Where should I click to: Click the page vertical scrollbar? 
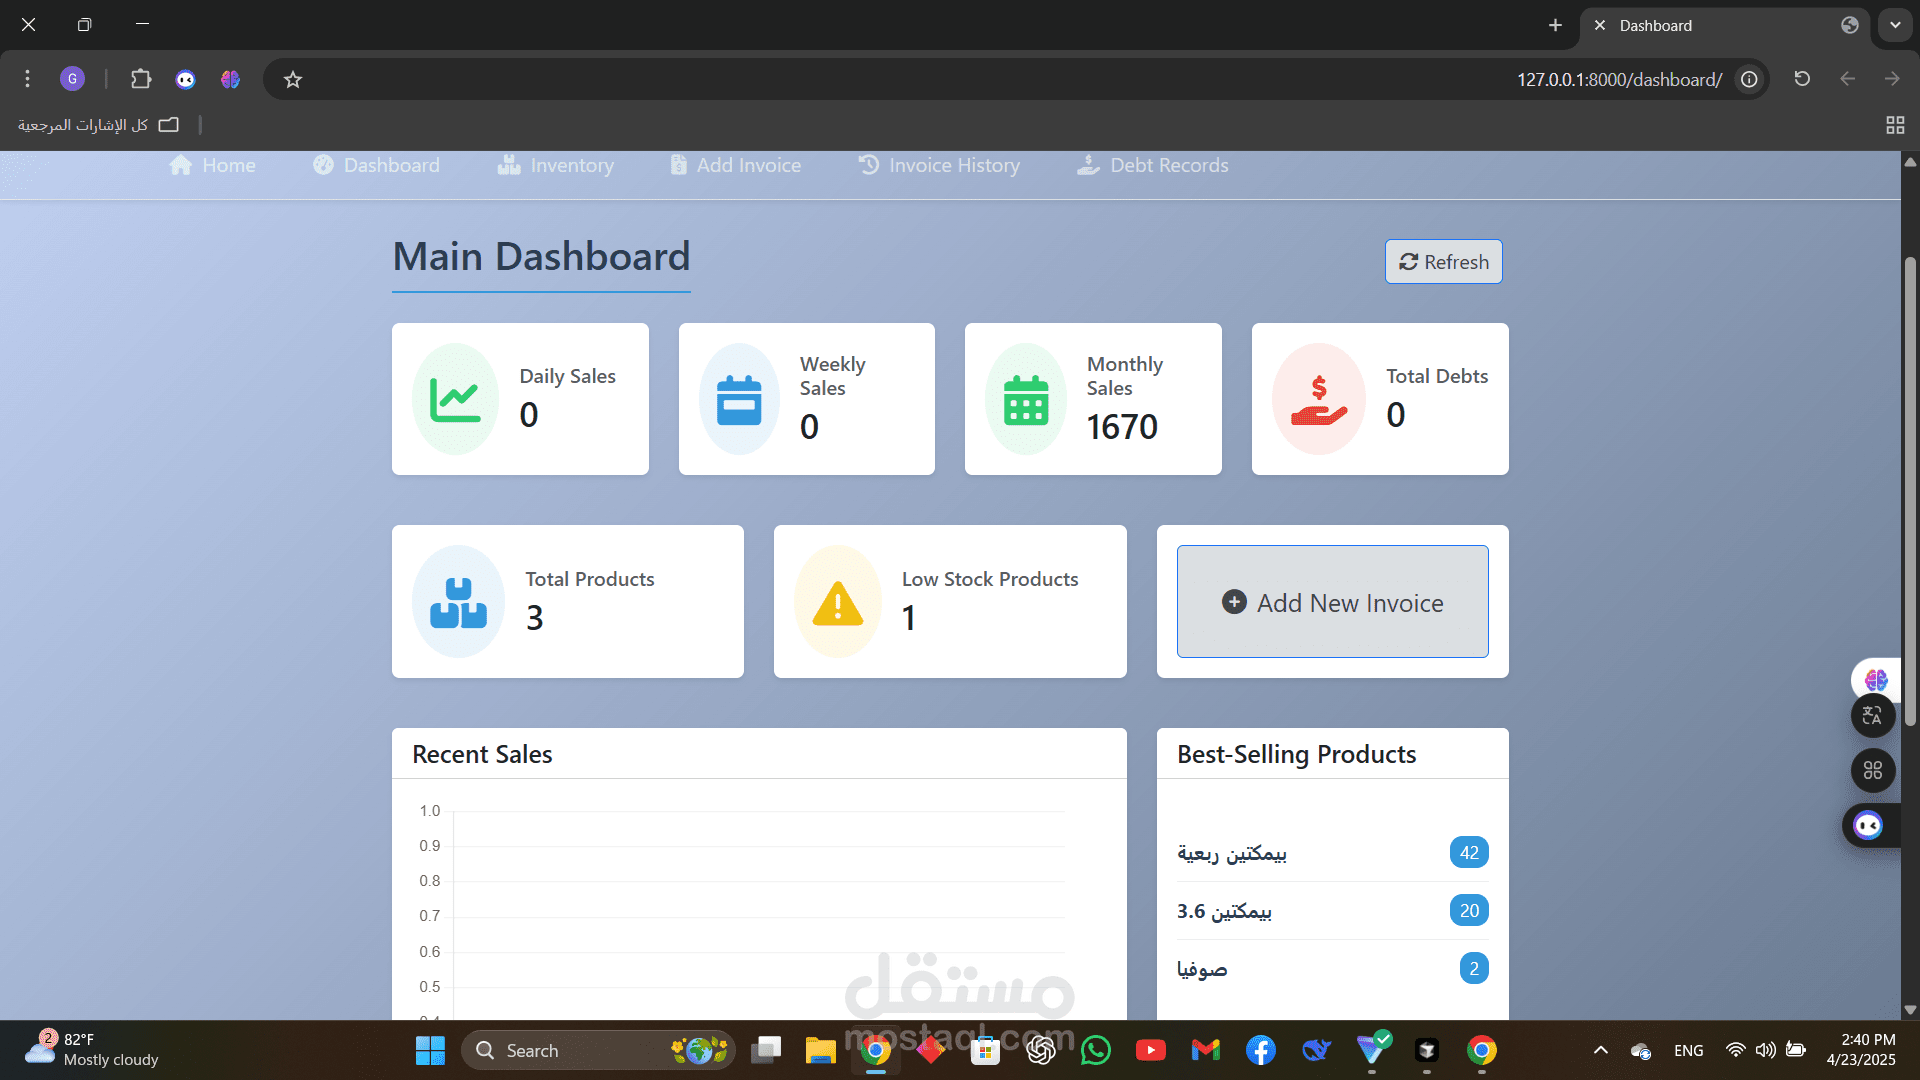1910,490
